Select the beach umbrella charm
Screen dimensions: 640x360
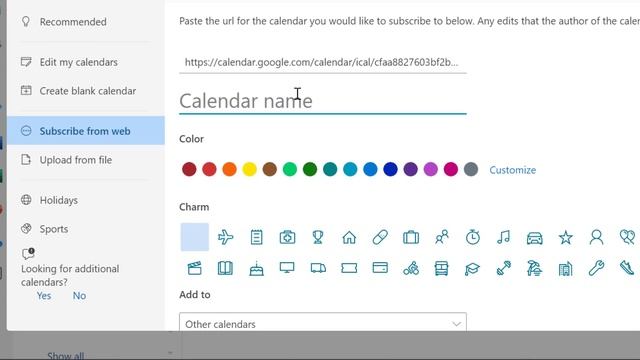(534, 268)
